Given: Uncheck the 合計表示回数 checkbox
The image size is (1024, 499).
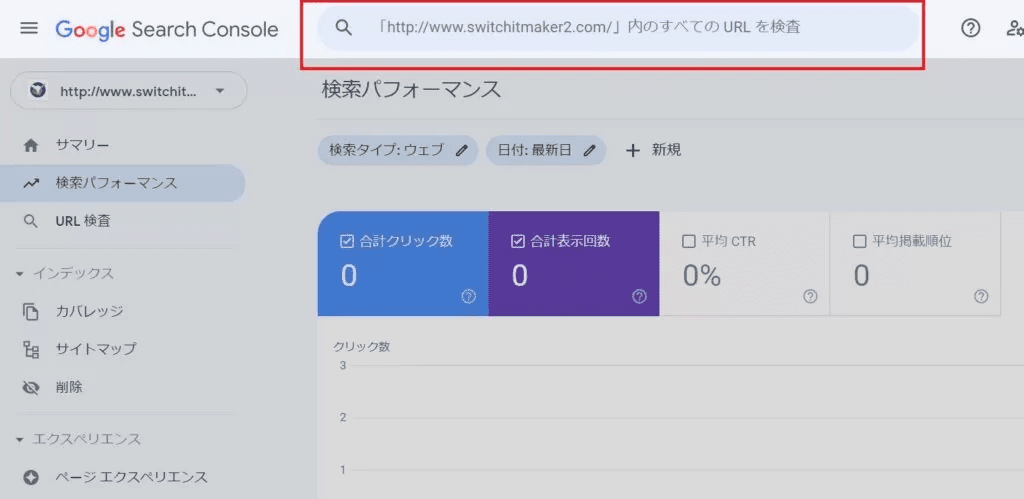Looking at the screenshot, I should (518, 241).
